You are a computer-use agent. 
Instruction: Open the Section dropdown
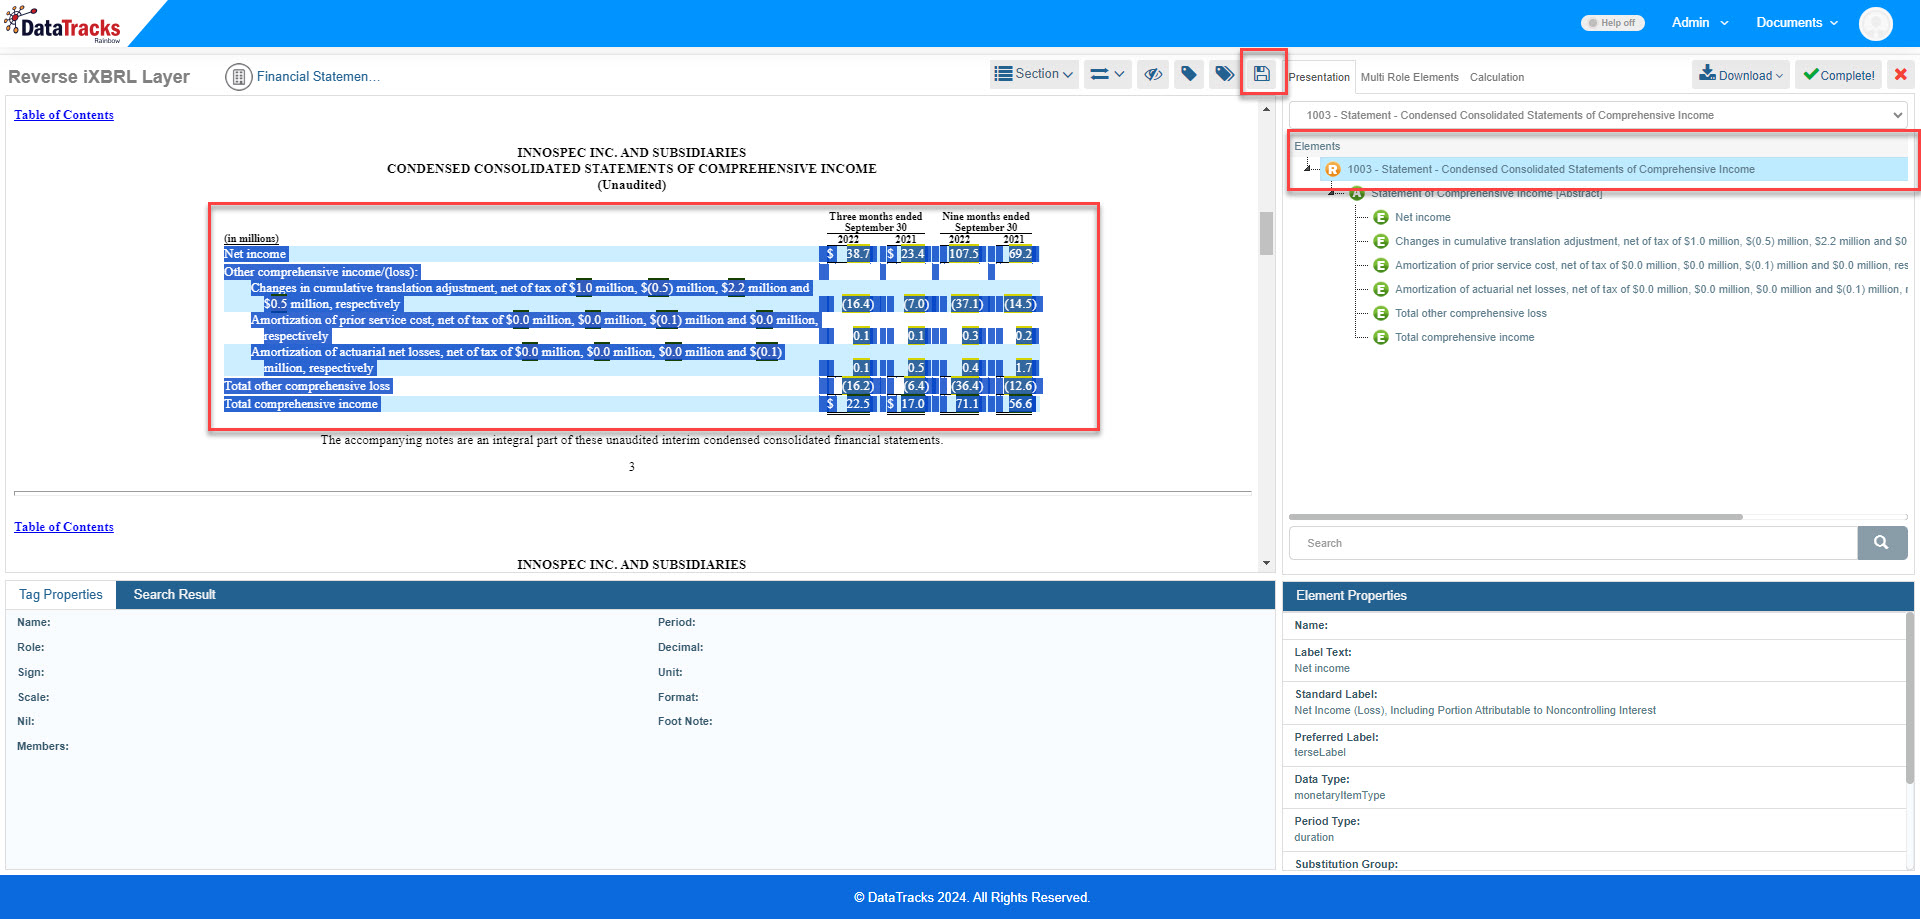click(x=1034, y=74)
